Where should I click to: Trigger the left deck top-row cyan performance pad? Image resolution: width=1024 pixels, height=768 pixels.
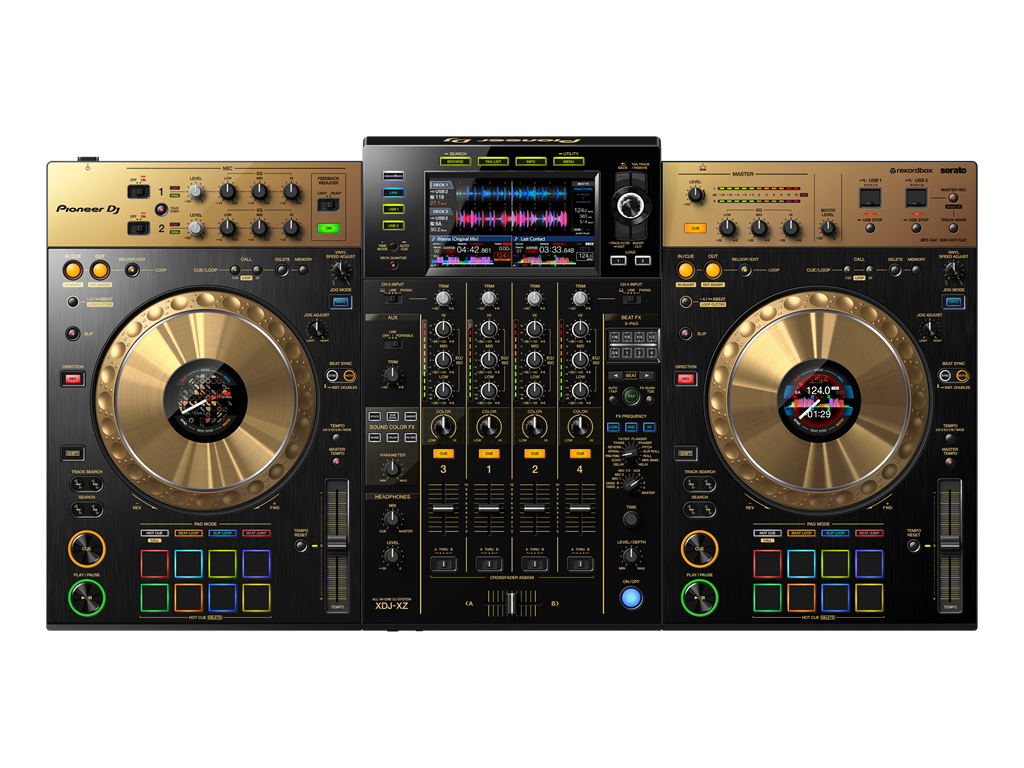pyautogui.click(x=189, y=564)
